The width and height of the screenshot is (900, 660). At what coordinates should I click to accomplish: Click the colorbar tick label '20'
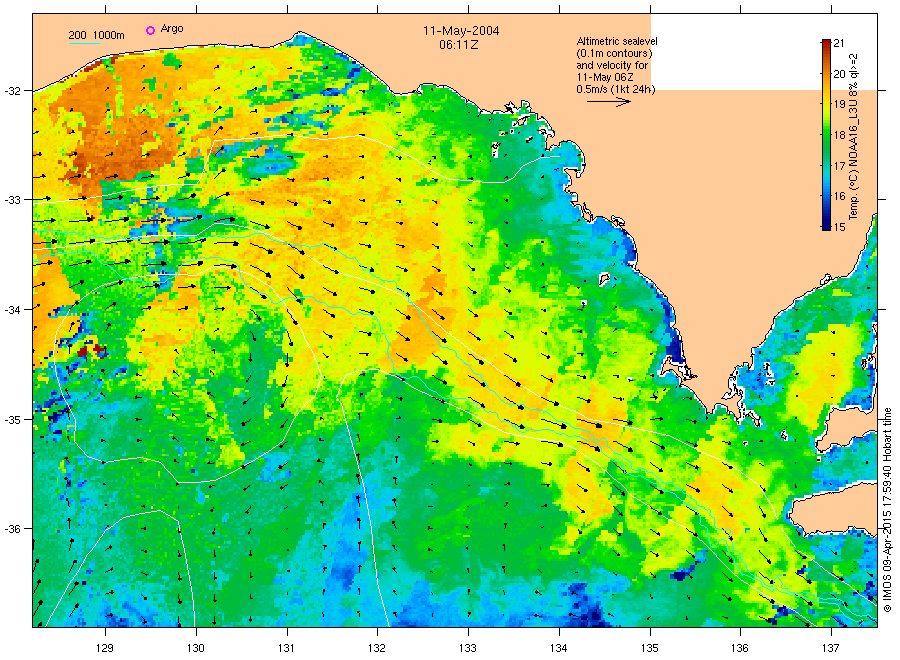click(x=839, y=74)
